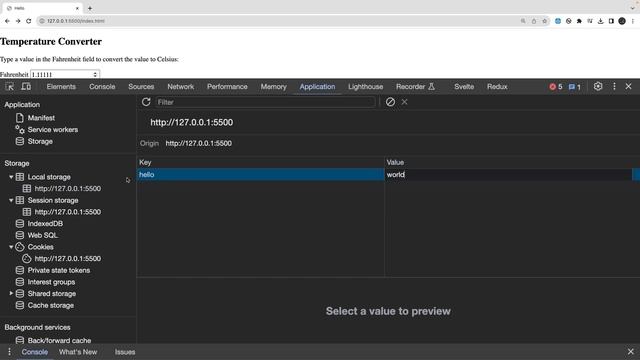Collapse the Cookies tree
640x360 pixels.
[x=11, y=247]
